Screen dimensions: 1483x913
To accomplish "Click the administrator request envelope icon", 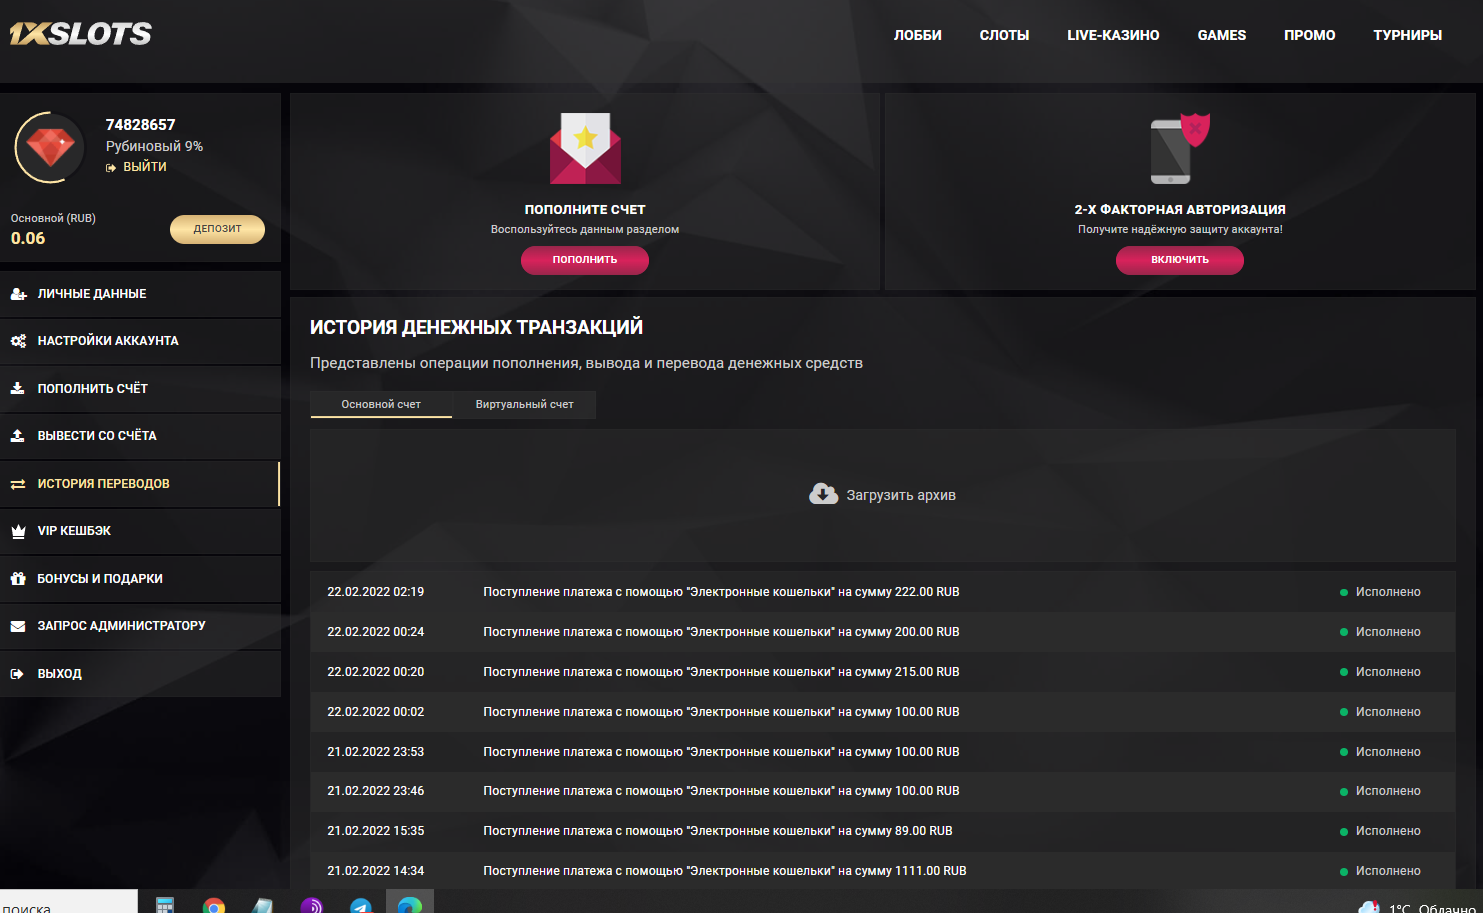I will pyautogui.click(x=18, y=626).
